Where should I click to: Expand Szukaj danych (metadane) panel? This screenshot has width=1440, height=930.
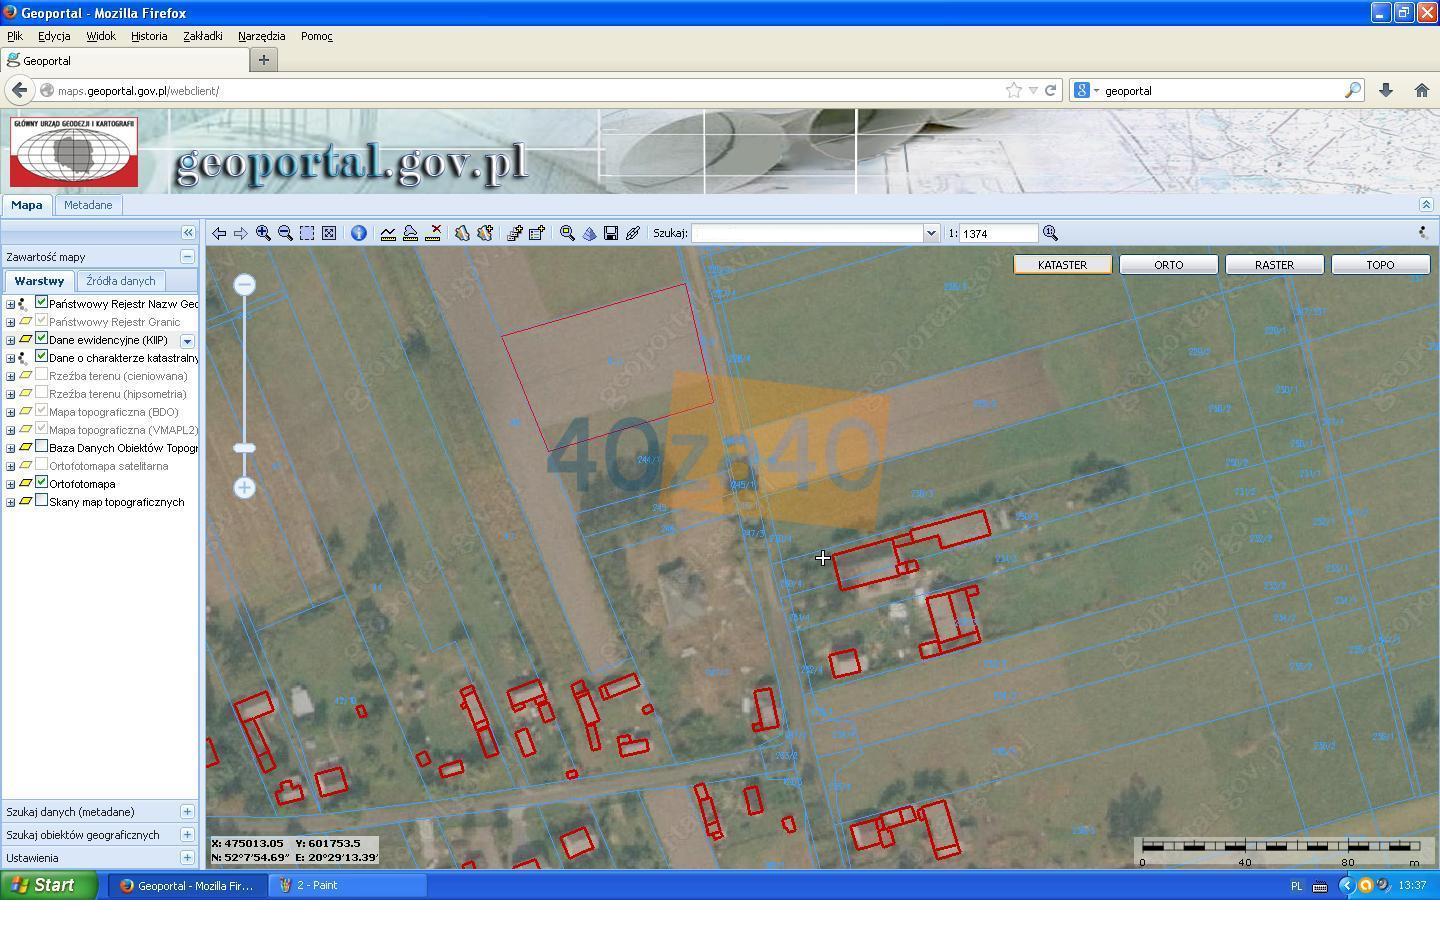click(x=187, y=812)
